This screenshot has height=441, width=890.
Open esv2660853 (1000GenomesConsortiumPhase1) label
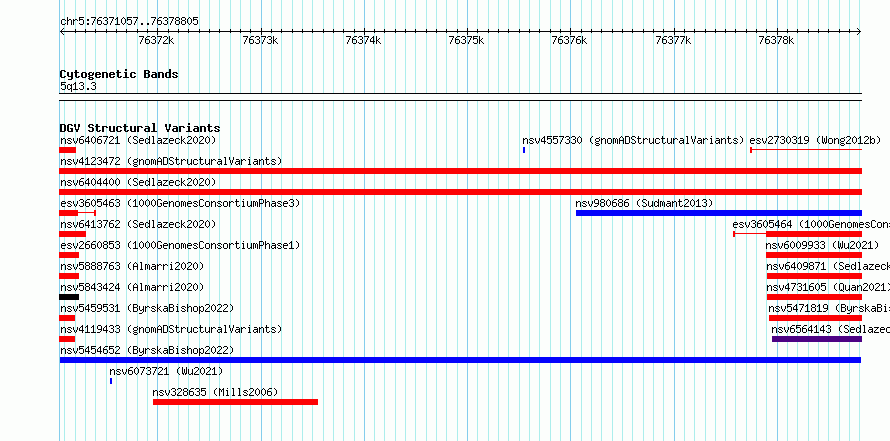coord(180,245)
